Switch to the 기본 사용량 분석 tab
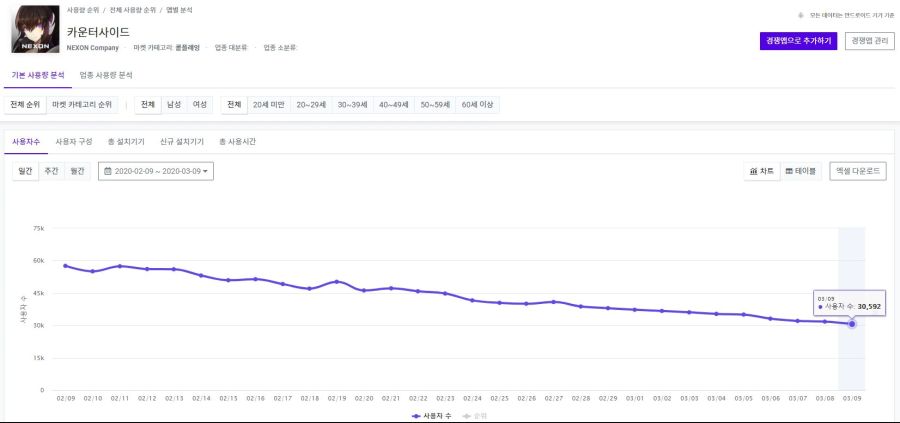The image size is (900, 423). (38, 75)
